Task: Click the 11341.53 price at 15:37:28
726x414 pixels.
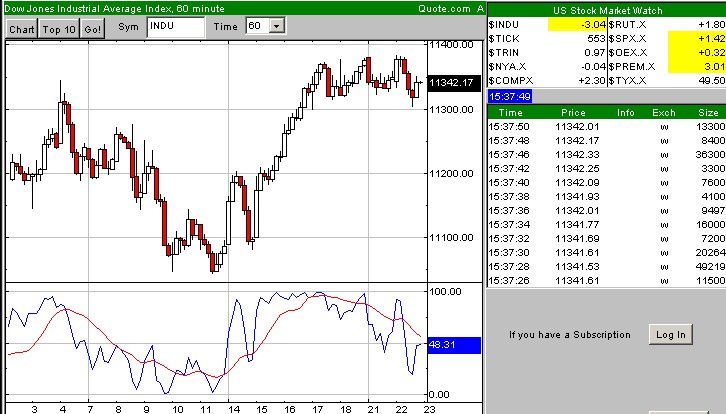Action: point(577,267)
